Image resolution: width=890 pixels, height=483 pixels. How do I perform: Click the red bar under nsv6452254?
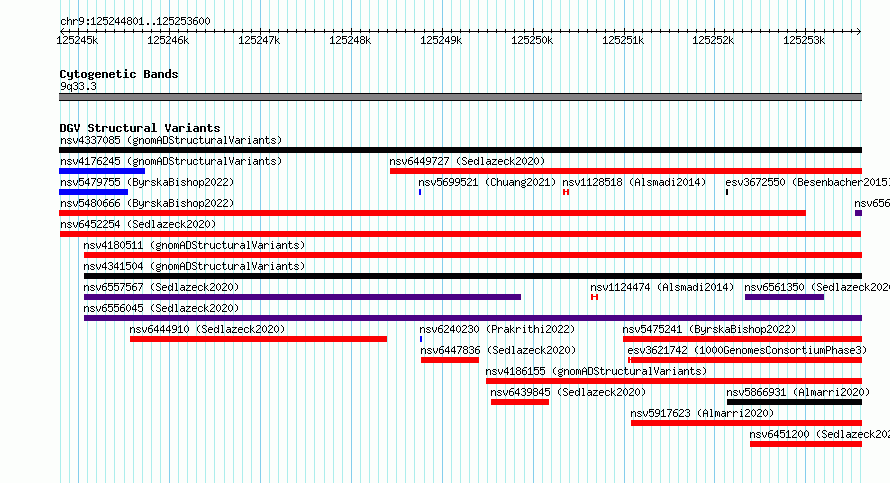click(460, 234)
